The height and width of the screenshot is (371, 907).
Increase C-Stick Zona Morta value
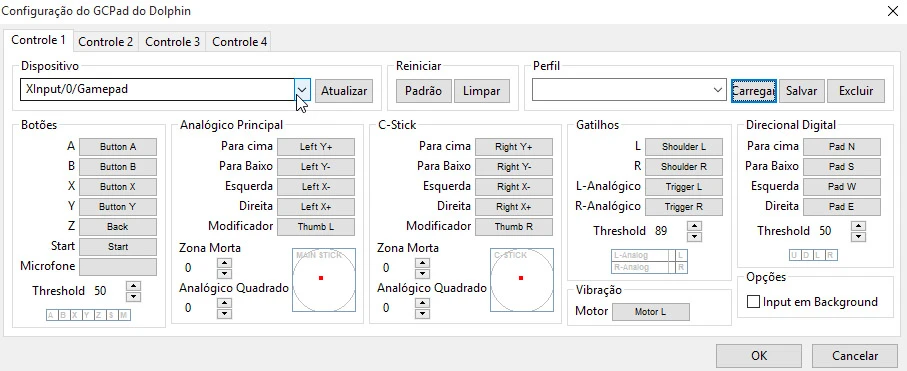pyautogui.click(x=423, y=263)
